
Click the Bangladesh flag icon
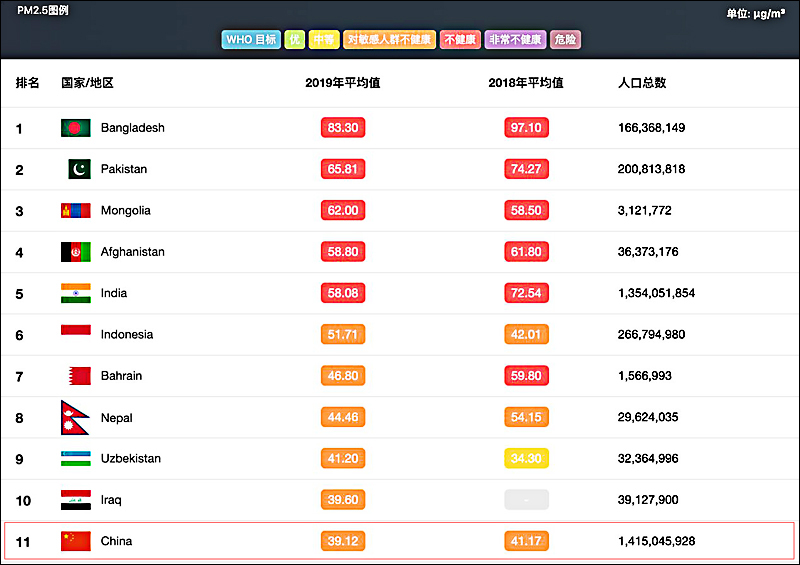[76, 128]
